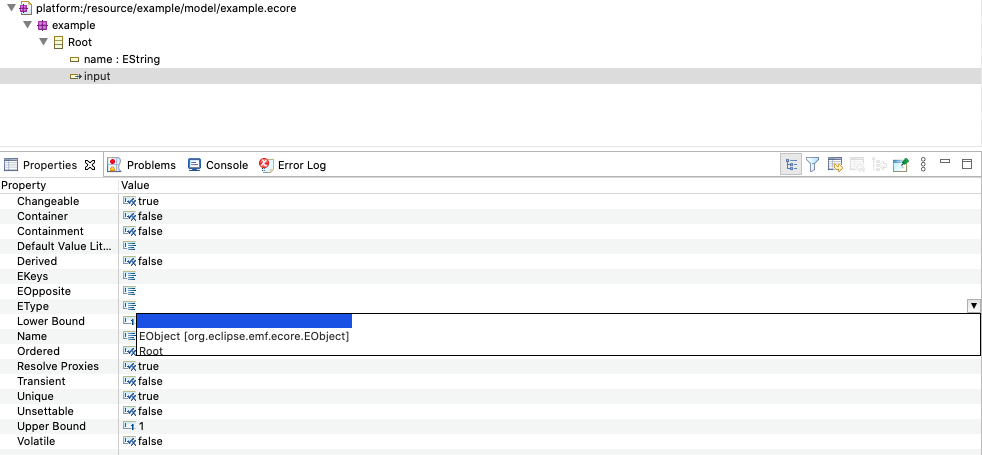Select the blank highlighted EType option
The width and height of the screenshot is (982, 455).
pos(245,321)
